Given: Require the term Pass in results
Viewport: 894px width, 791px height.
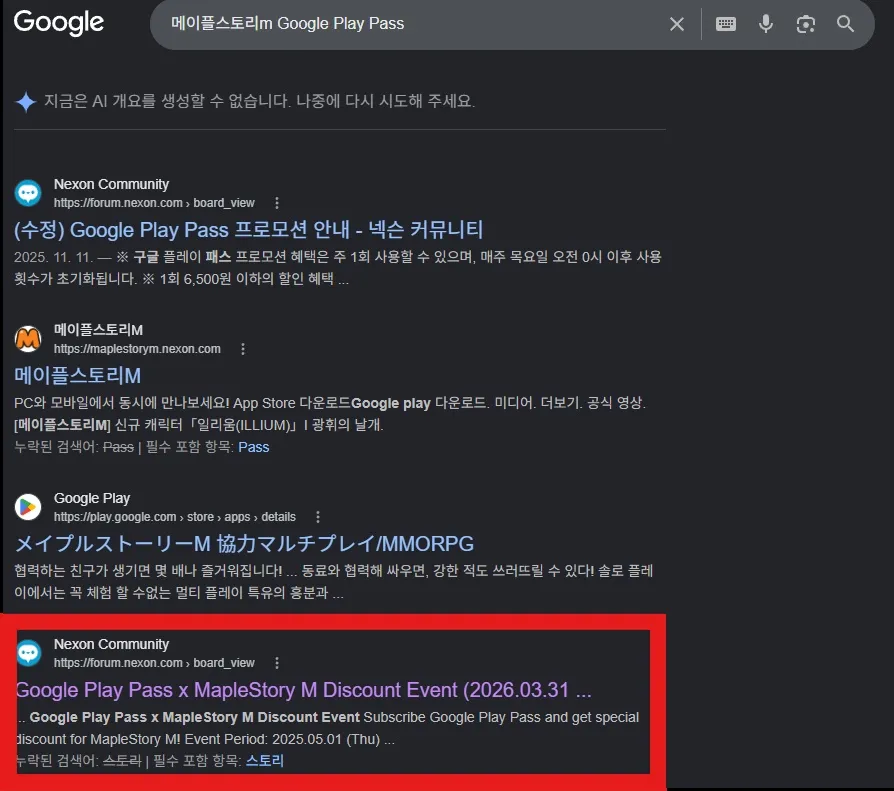Looking at the screenshot, I should 254,447.
